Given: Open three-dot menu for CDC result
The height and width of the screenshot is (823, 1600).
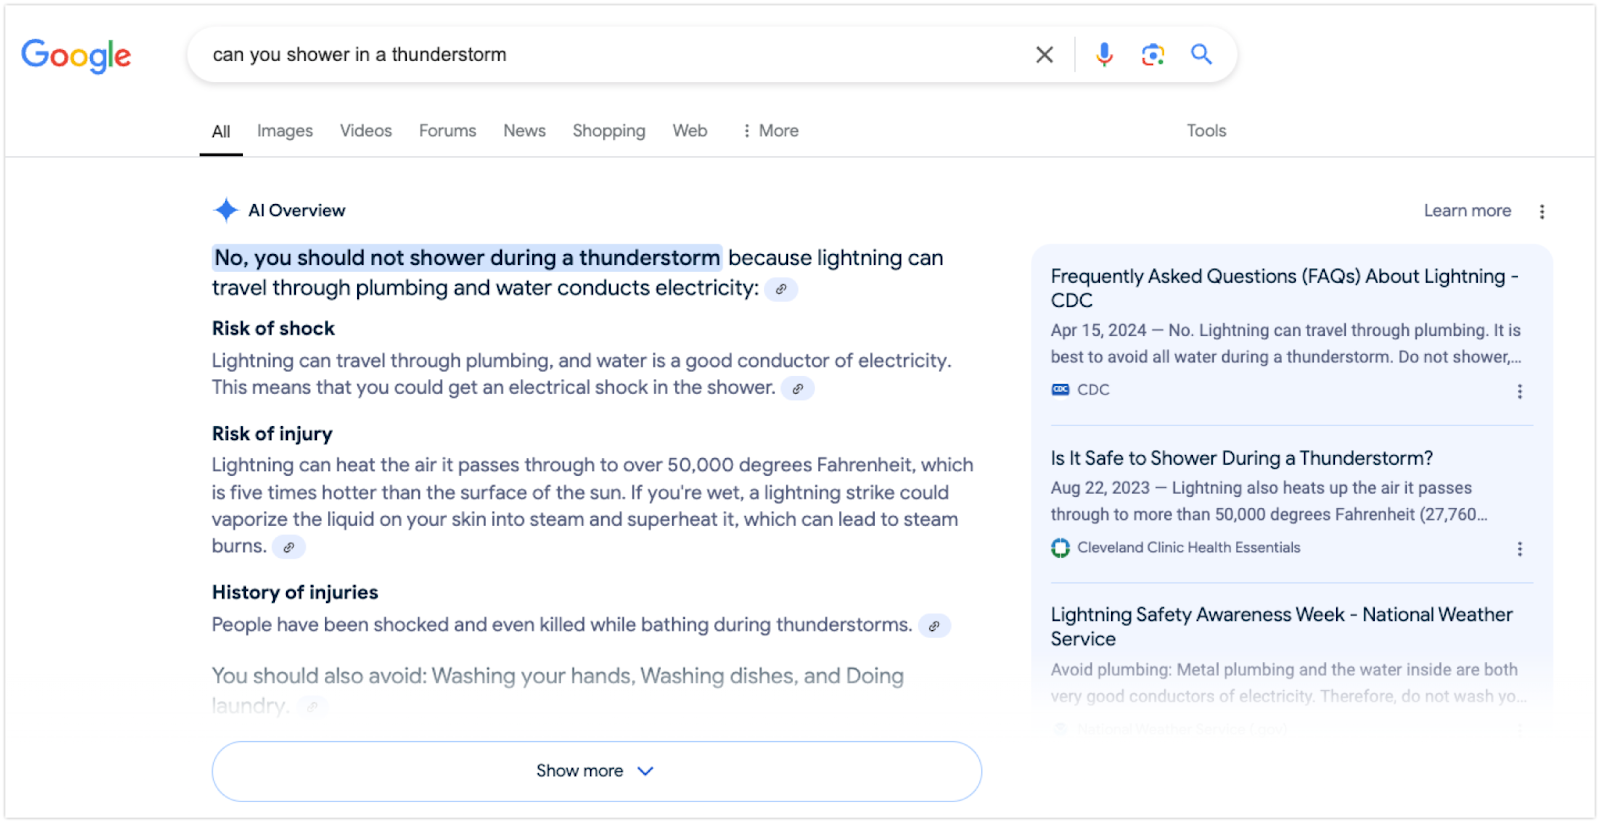Looking at the screenshot, I should [x=1520, y=391].
